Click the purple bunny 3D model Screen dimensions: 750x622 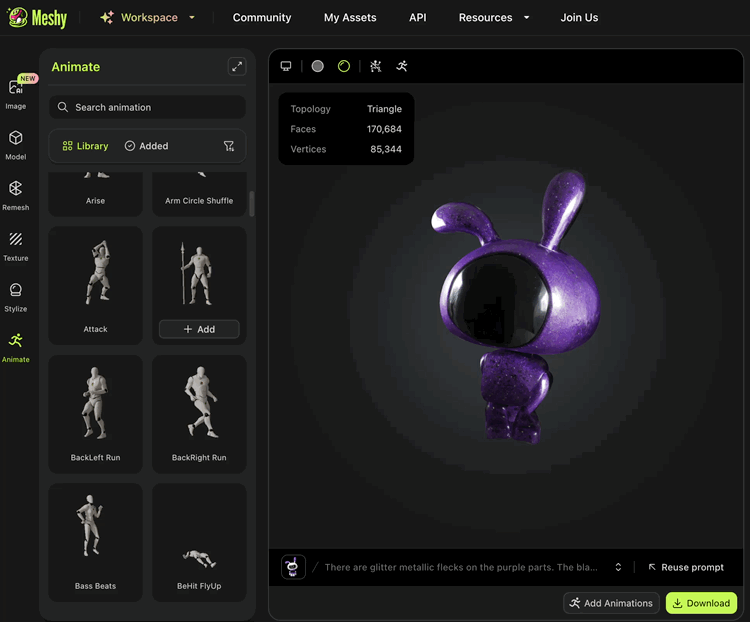click(517, 306)
